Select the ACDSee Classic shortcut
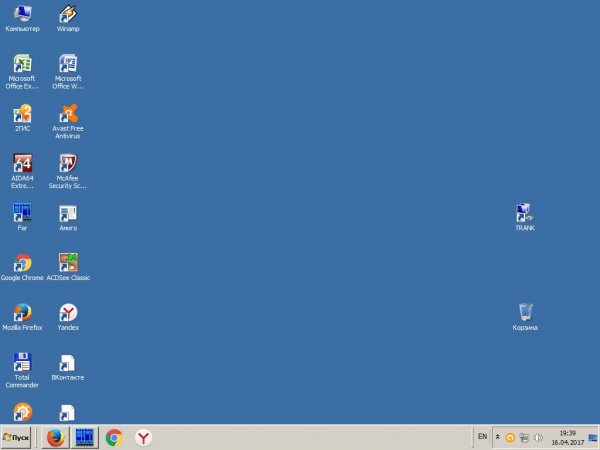Screen dimensions: 600x450 point(68,263)
